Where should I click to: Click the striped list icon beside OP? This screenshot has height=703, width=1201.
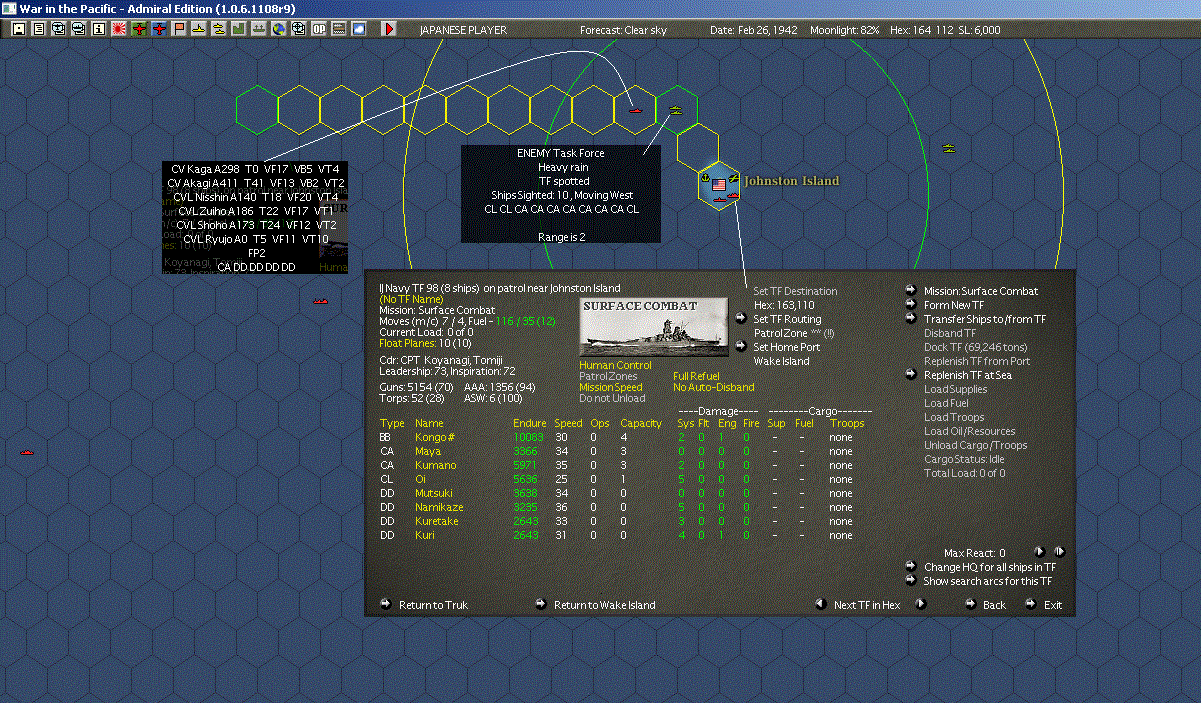coord(339,29)
